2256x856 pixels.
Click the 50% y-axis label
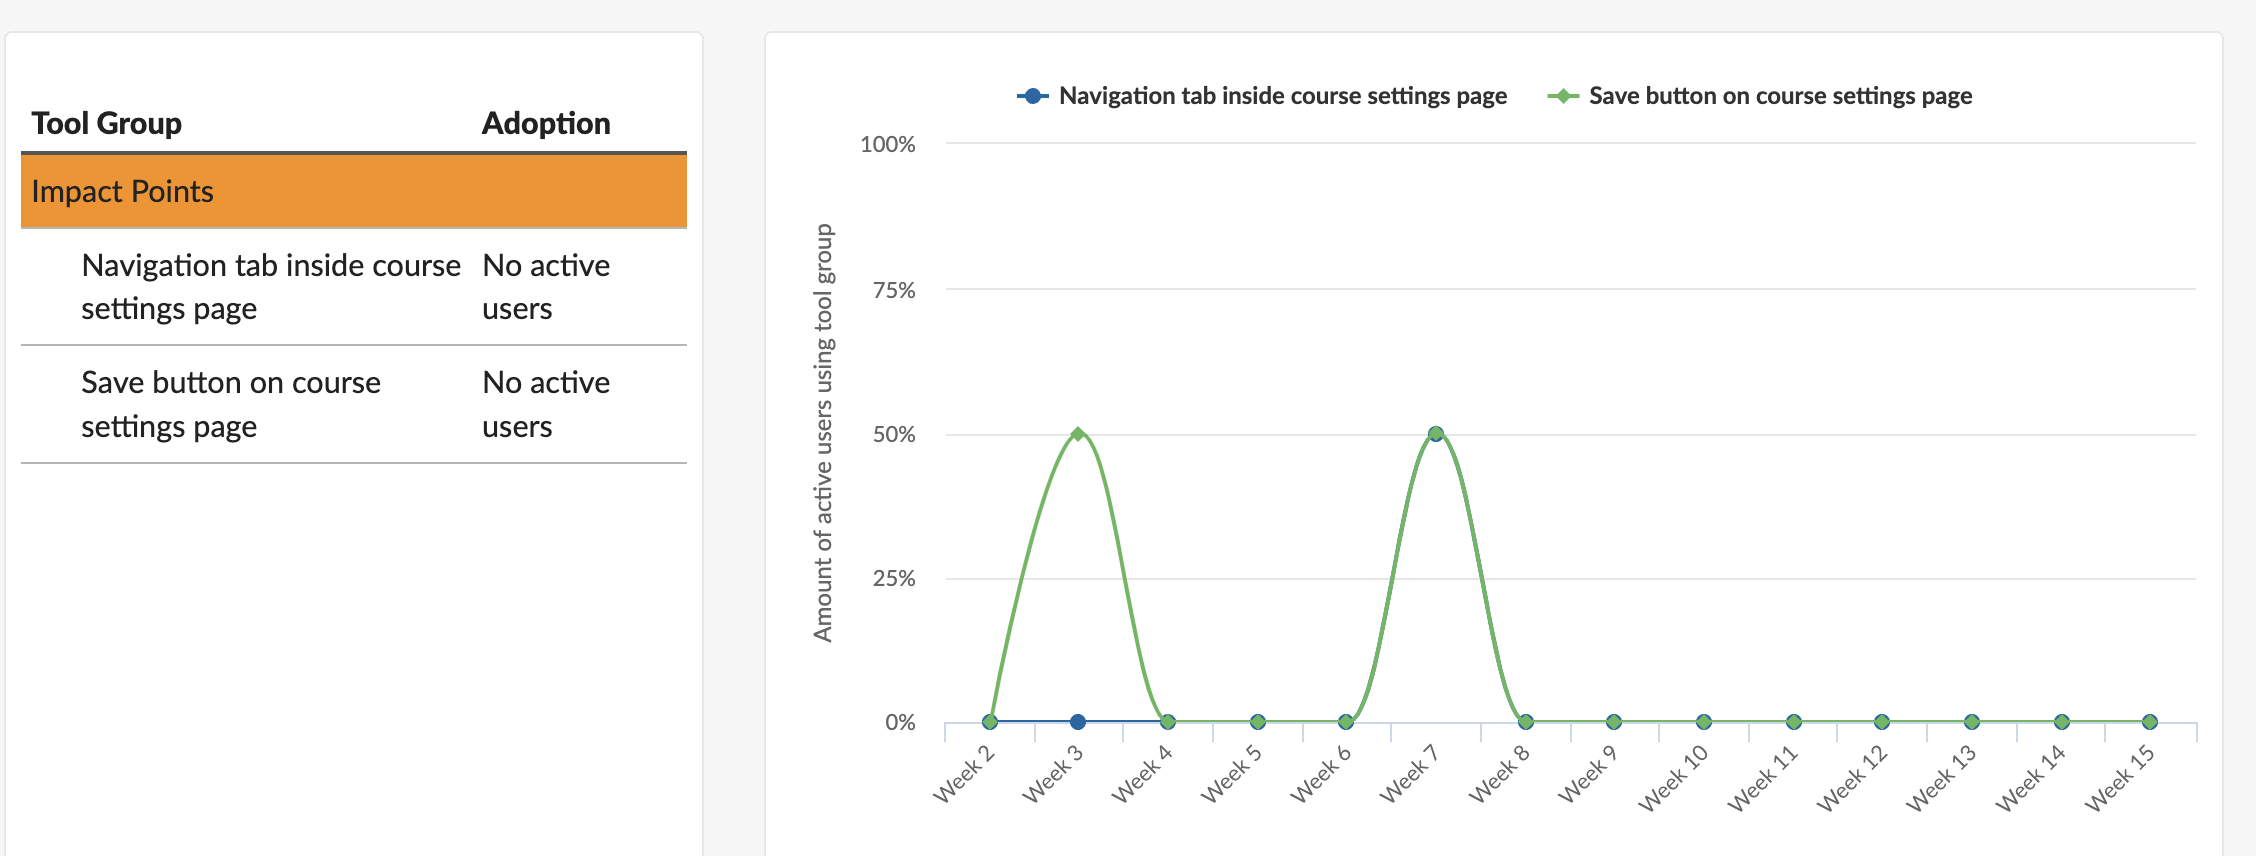[x=894, y=434]
